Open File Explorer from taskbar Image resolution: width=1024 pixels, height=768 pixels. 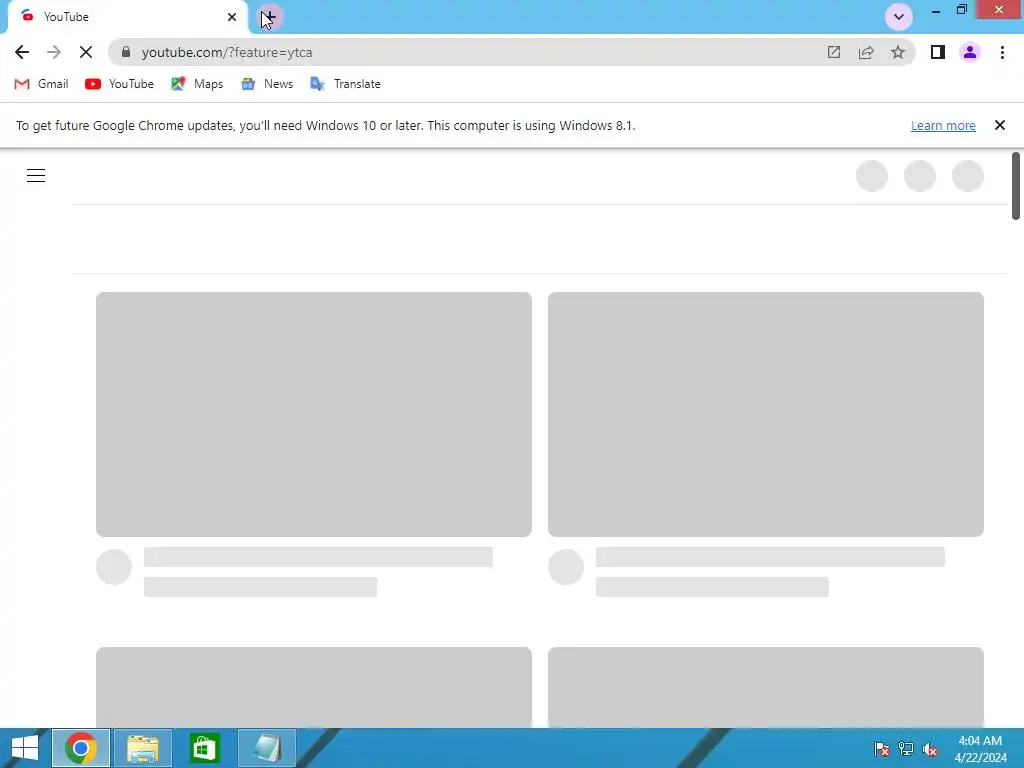coord(143,748)
